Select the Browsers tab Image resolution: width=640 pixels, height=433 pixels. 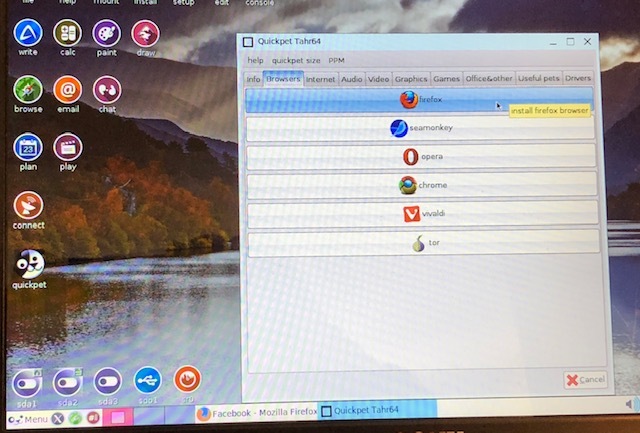pos(283,78)
